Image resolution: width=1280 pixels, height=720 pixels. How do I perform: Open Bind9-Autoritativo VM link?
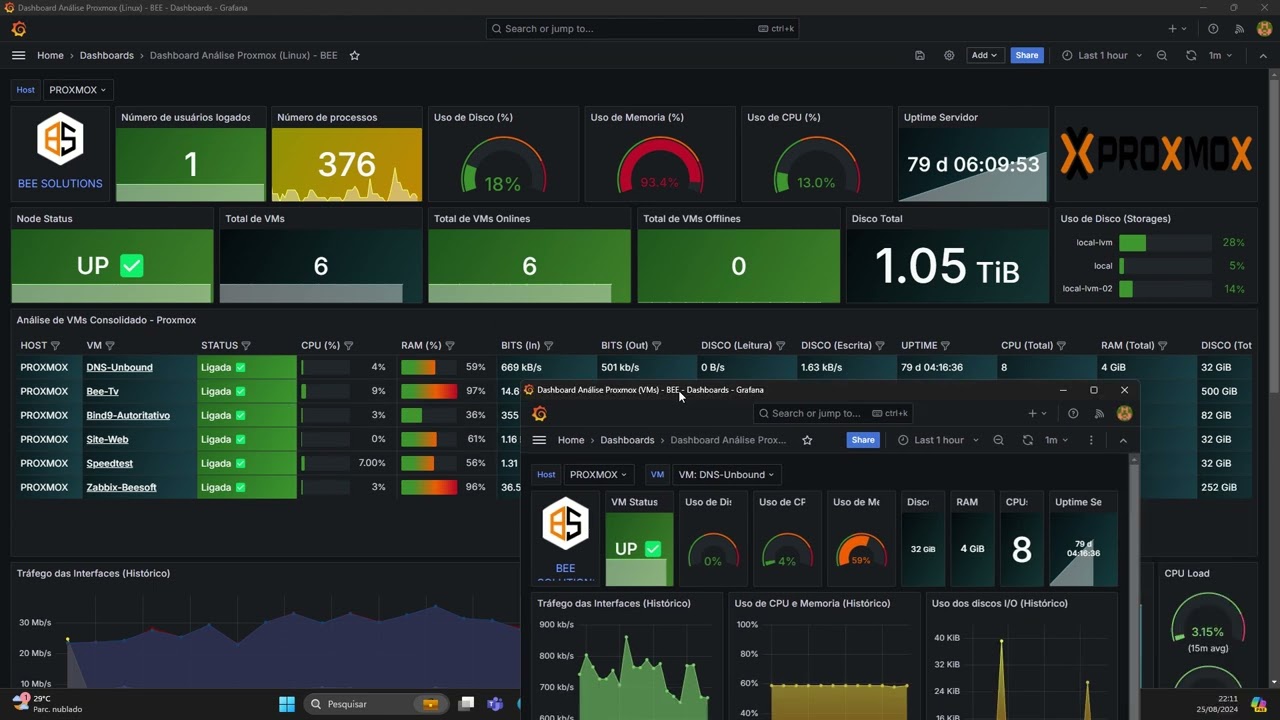click(x=128, y=415)
